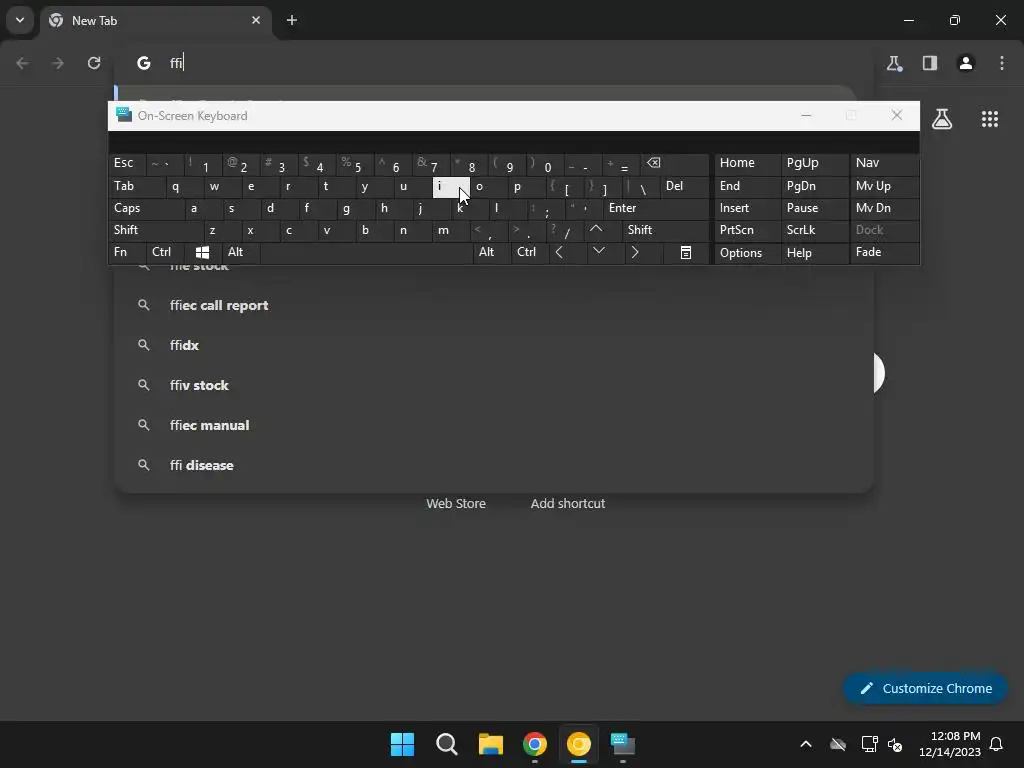Click Google G icon in address bar
Screen dimensions: 1024x768
[144, 63]
